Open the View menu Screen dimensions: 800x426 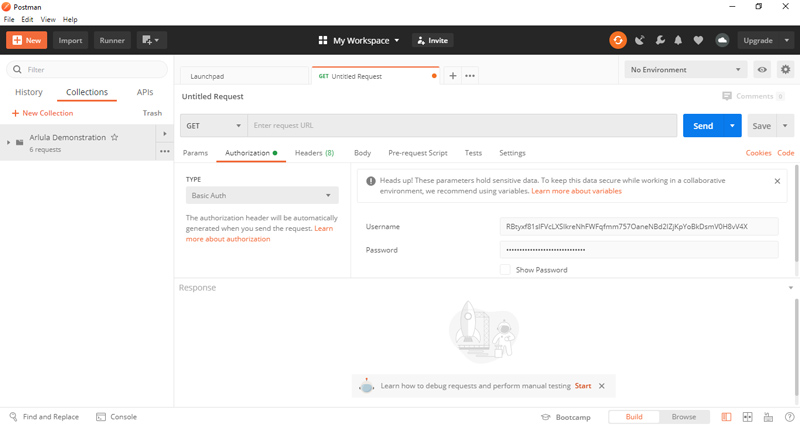(48, 19)
